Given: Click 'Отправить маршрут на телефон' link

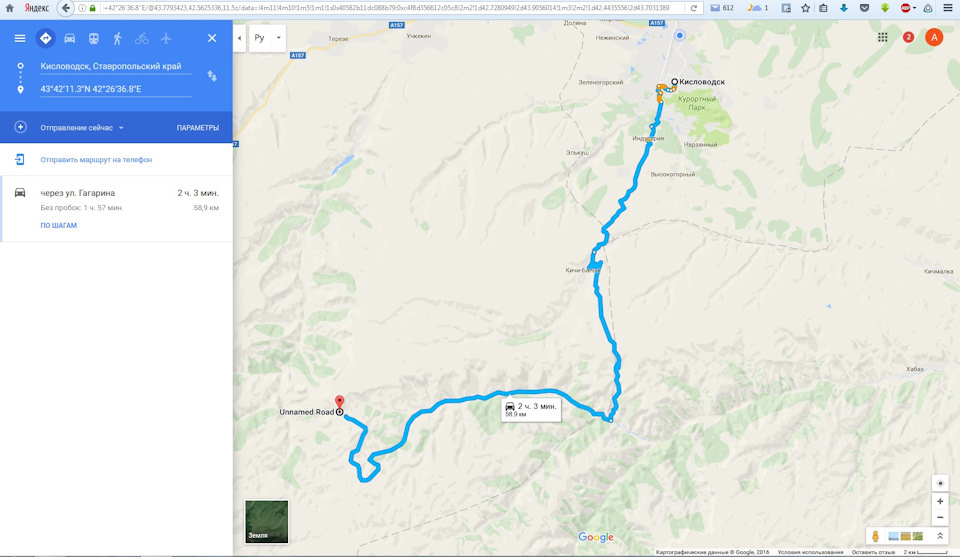Looking at the screenshot, I should [96, 160].
